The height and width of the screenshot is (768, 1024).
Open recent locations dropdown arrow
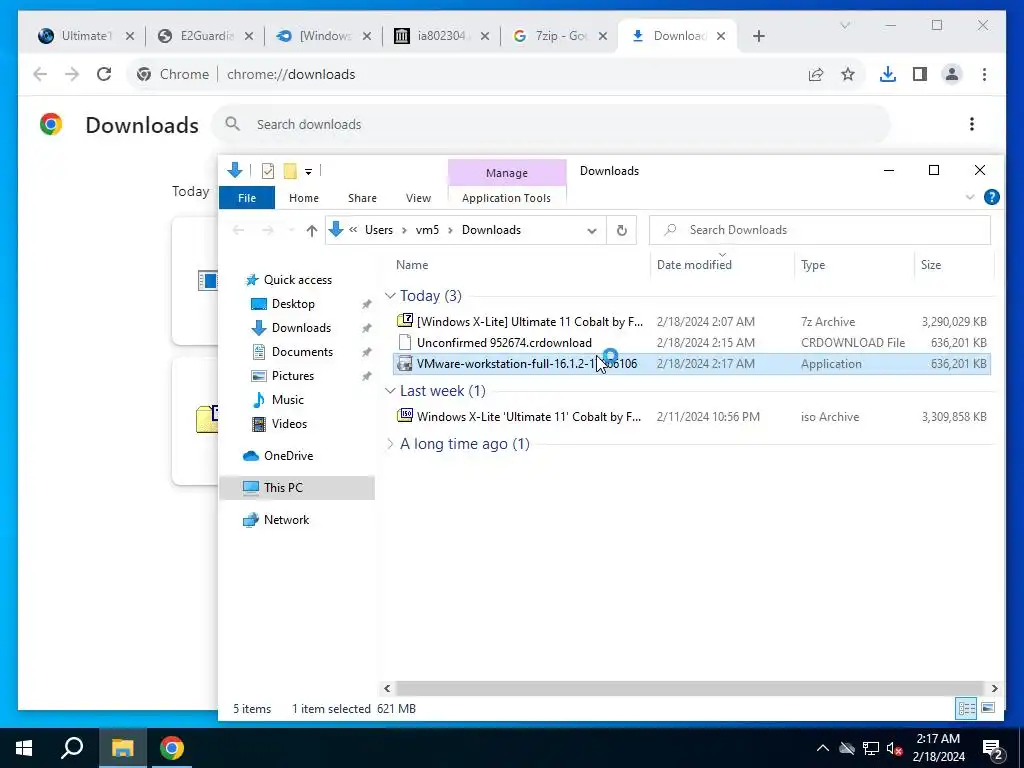tap(292, 231)
